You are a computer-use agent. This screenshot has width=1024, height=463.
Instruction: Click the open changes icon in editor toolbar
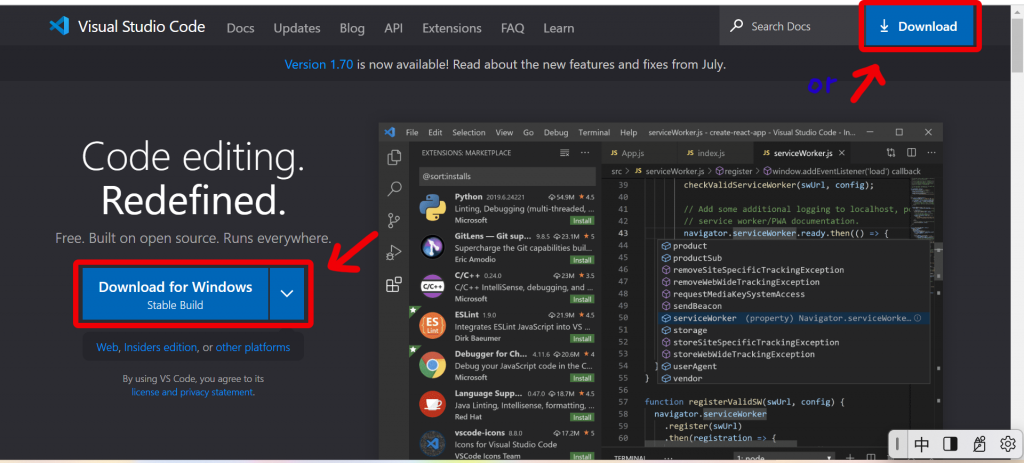point(891,153)
